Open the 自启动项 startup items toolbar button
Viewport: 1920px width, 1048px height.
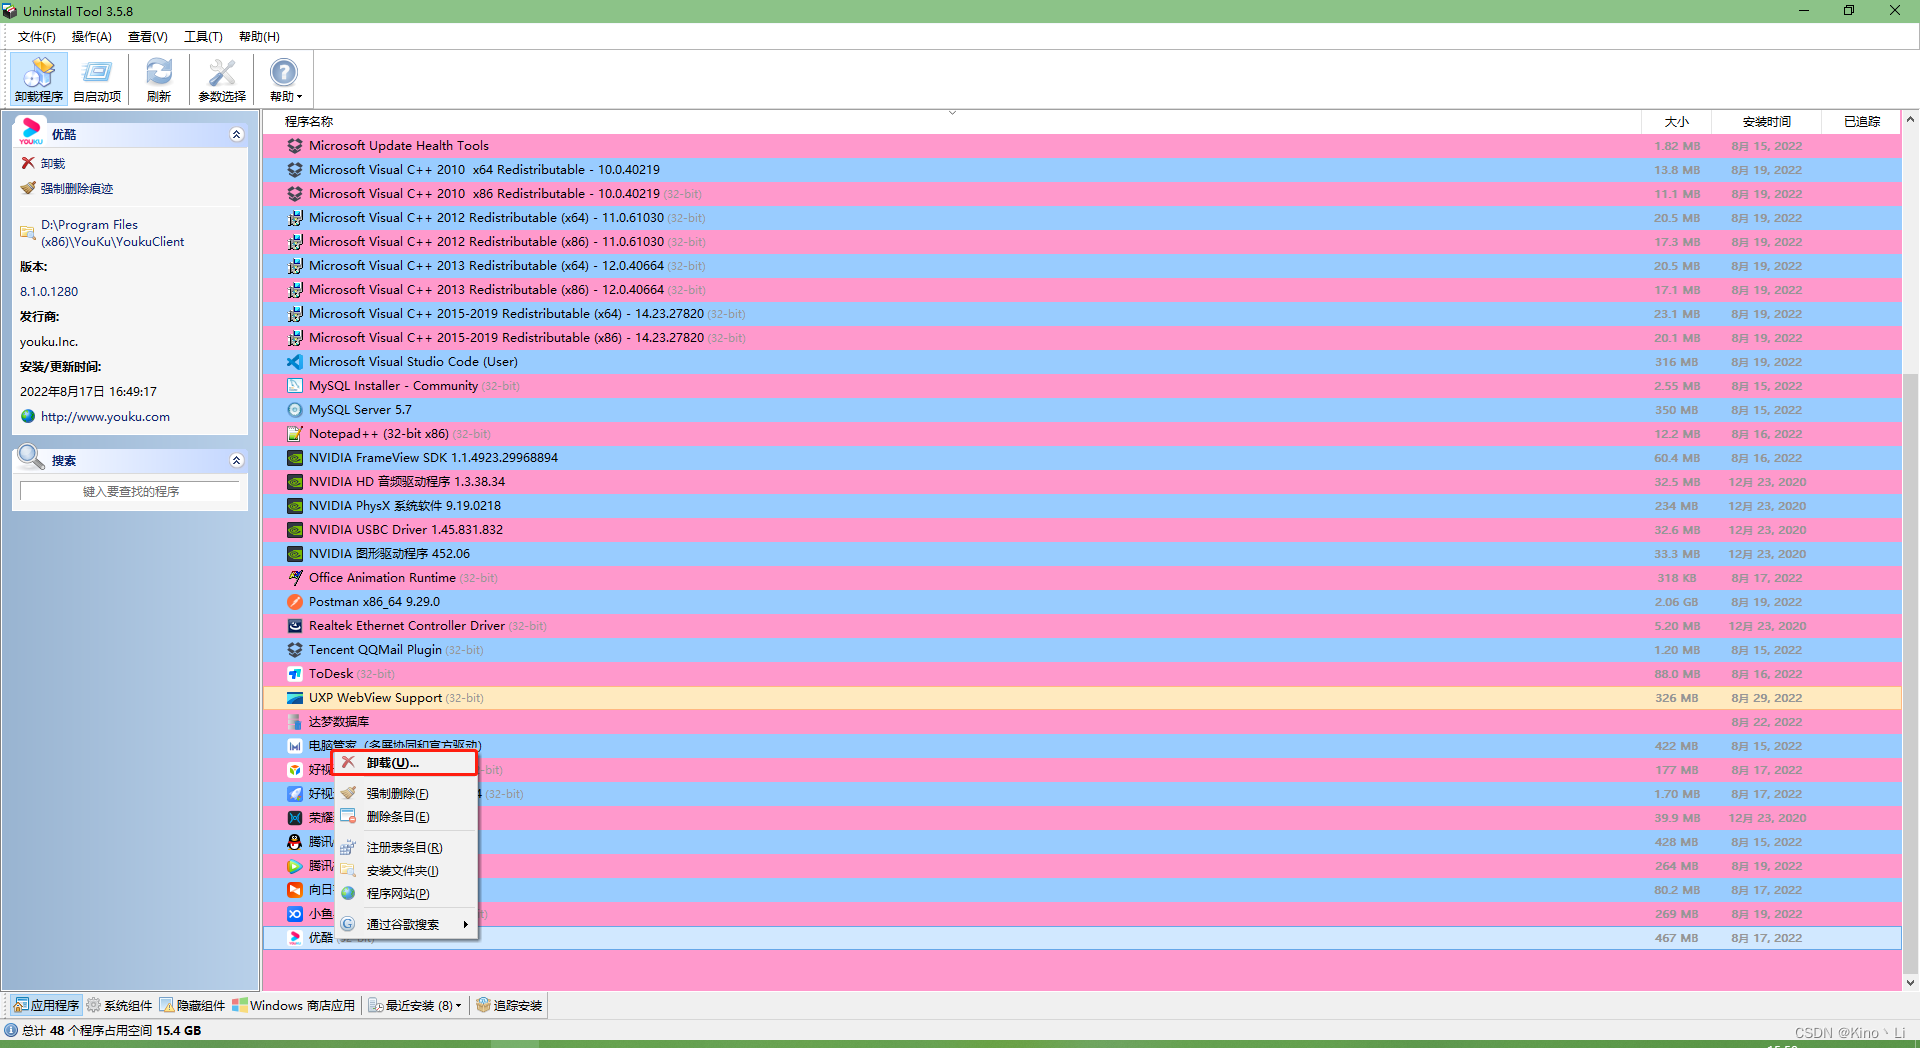(97, 79)
